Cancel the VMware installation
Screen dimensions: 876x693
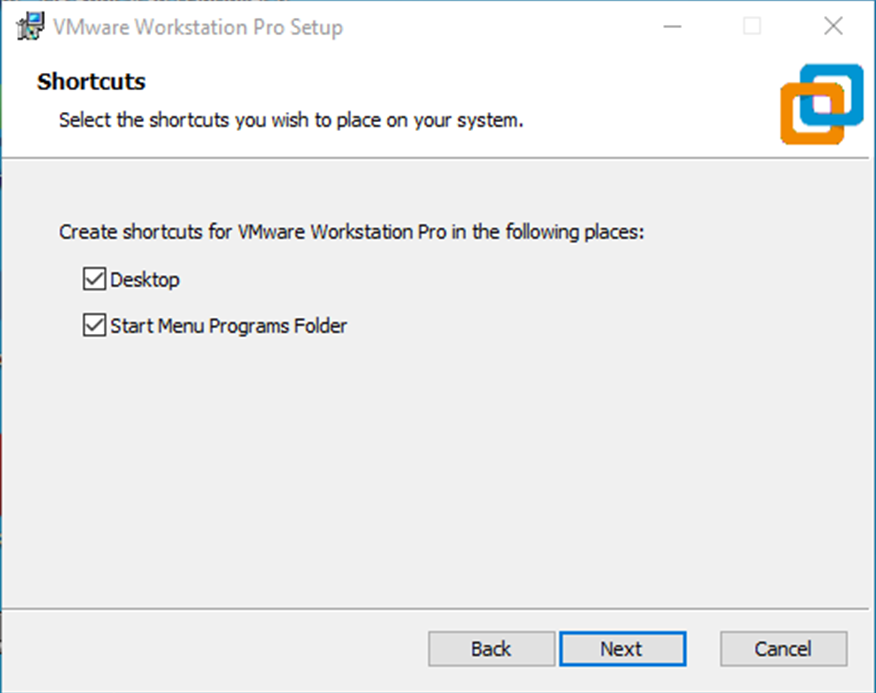point(783,649)
